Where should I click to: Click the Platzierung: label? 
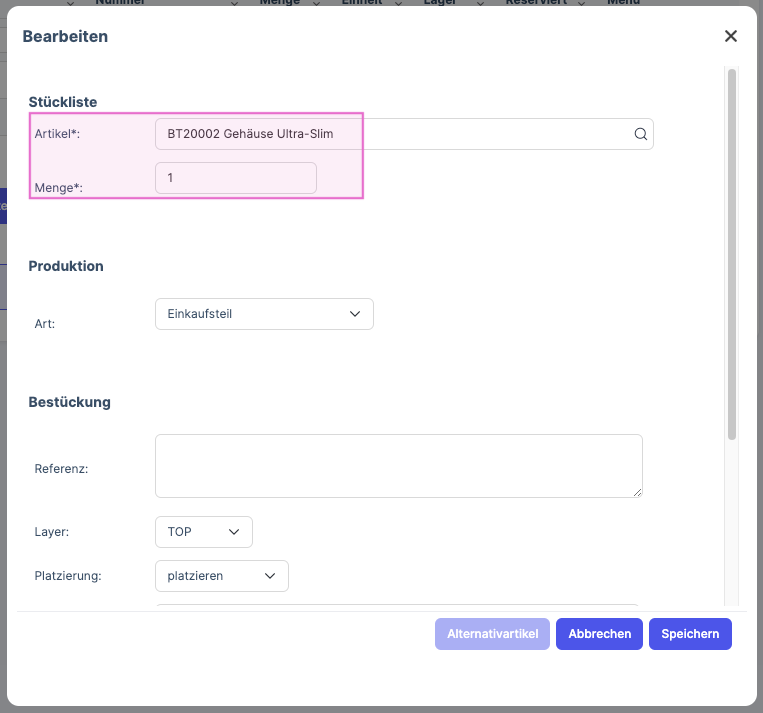point(69,576)
